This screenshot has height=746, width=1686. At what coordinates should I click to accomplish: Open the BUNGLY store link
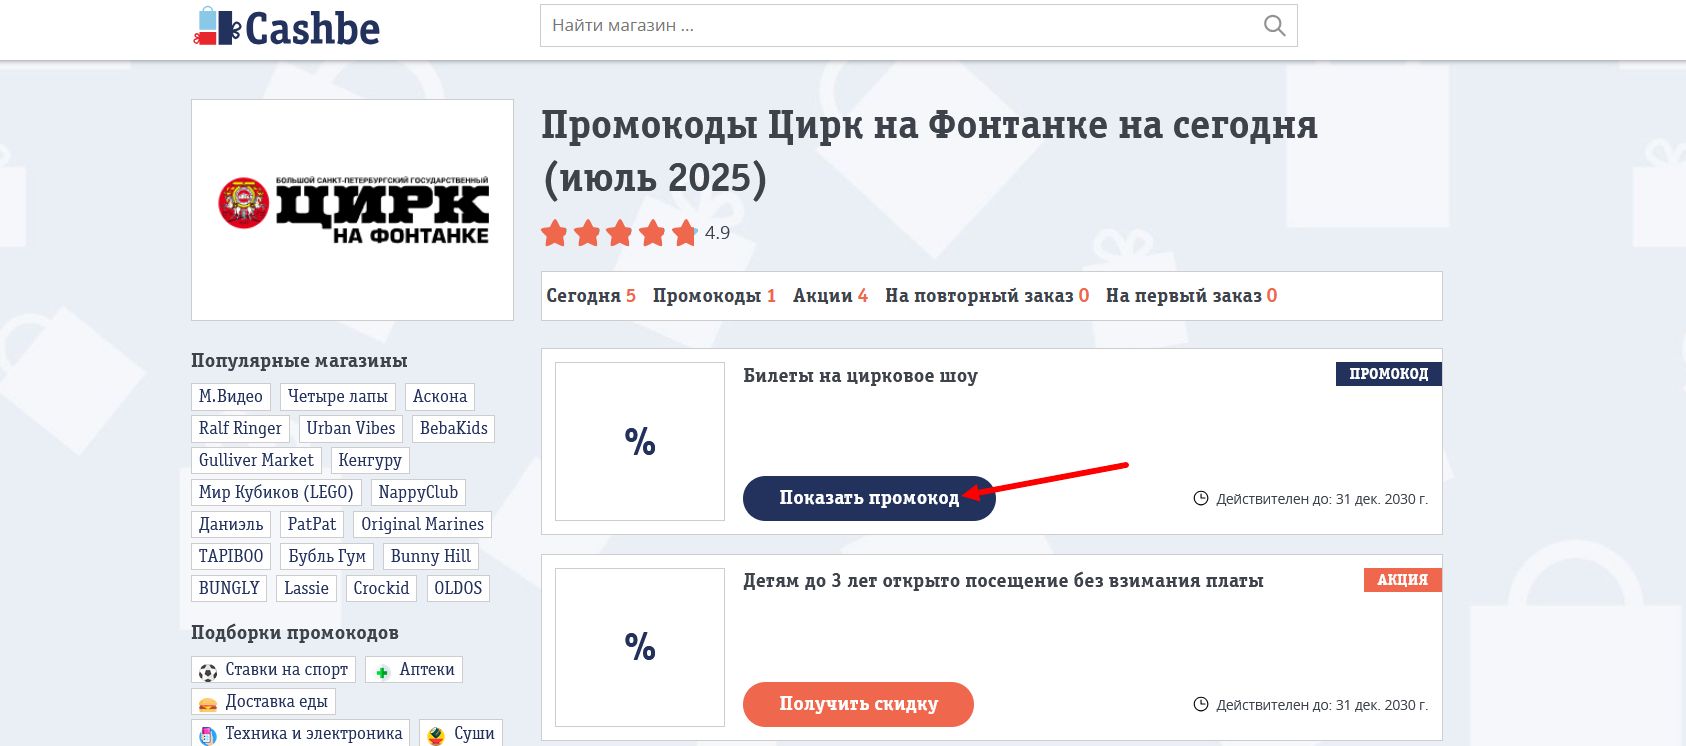tap(229, 589)
